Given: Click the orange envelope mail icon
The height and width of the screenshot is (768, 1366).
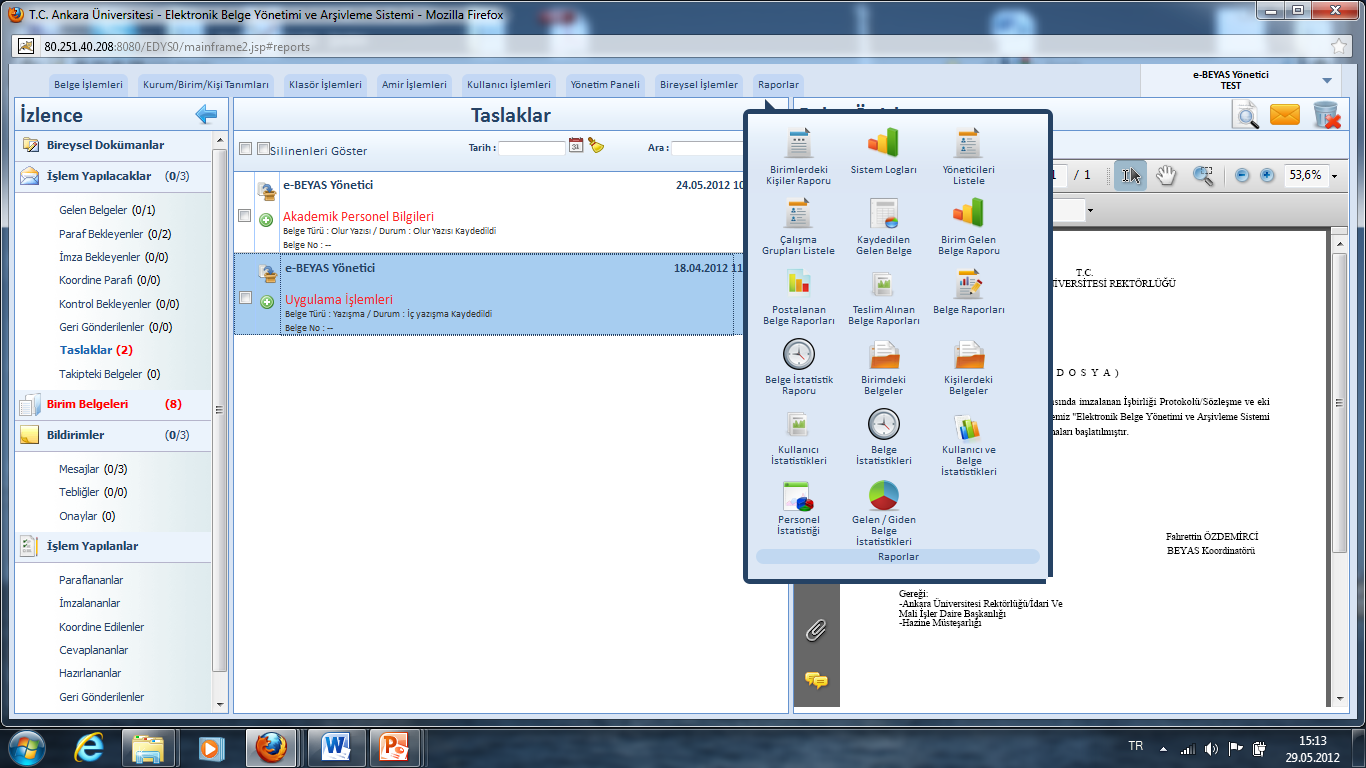Looking at the screenshot, I should (1284, 115).
